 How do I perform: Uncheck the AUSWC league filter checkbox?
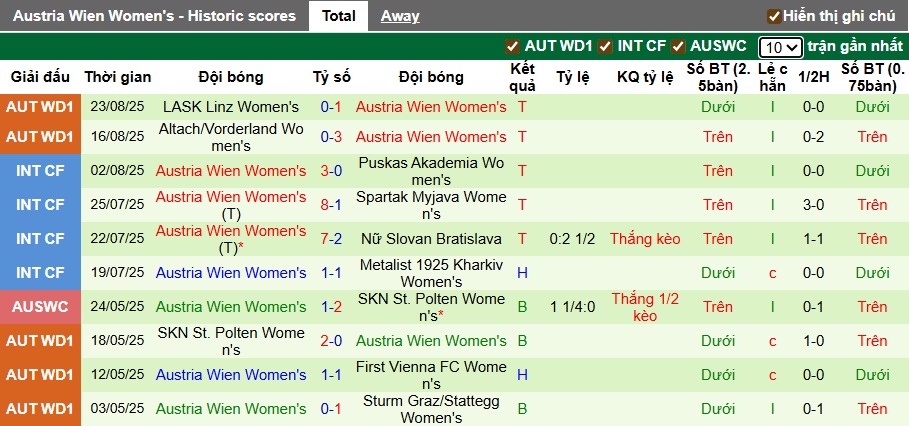click(x=678, y=46)
